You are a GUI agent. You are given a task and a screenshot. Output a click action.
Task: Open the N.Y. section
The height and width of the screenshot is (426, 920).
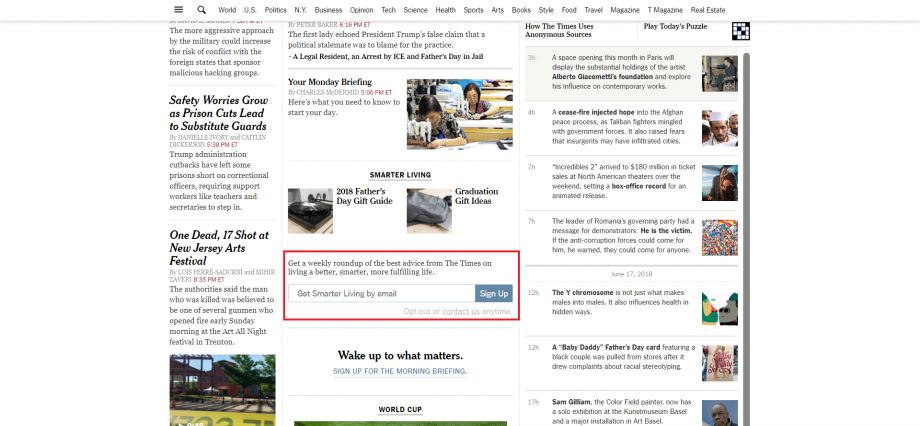(300, 10)
